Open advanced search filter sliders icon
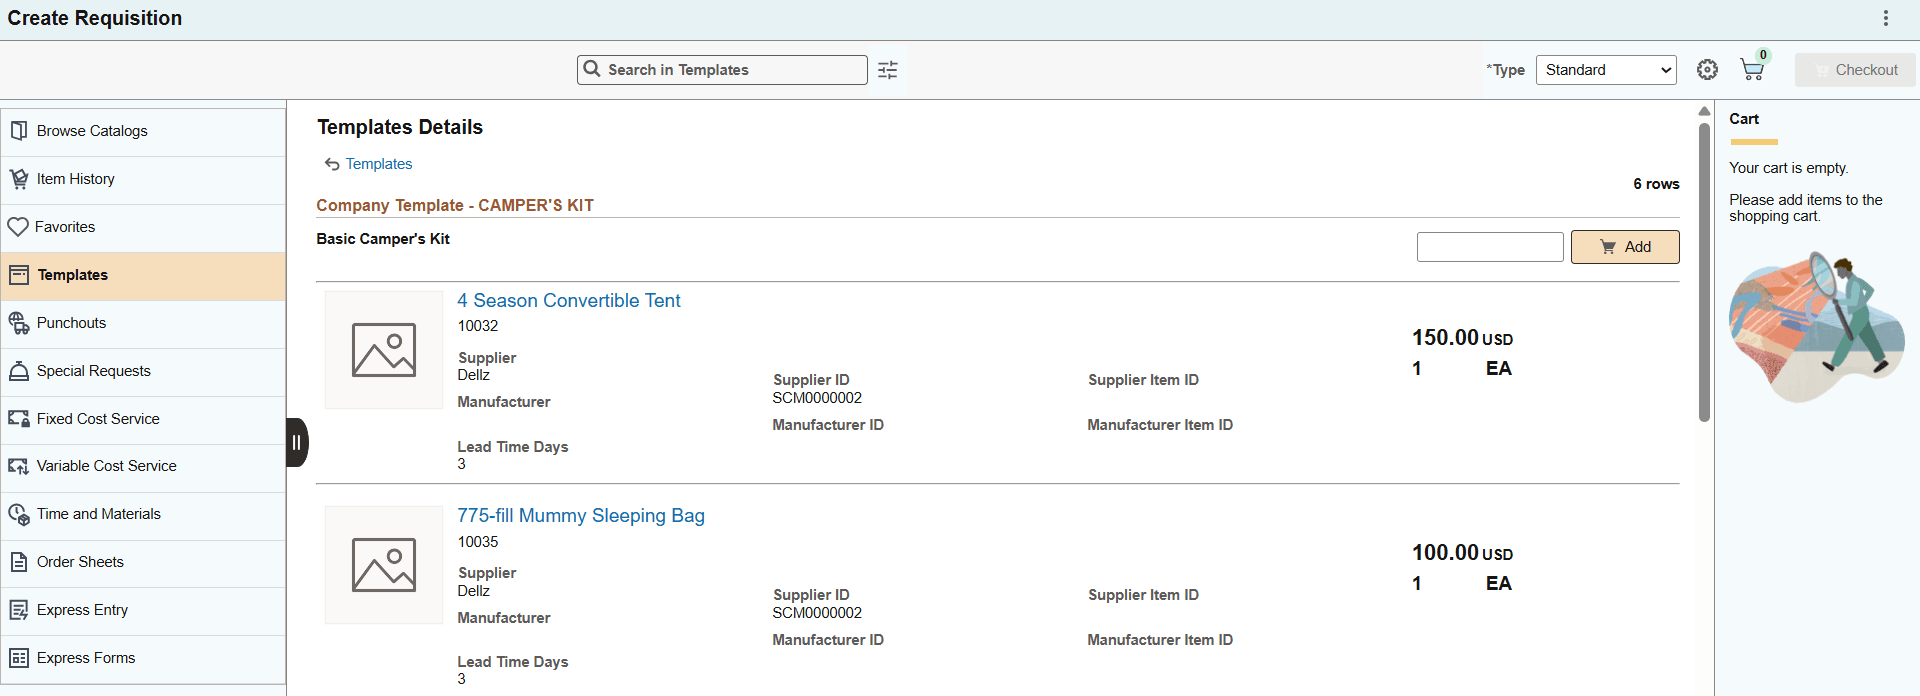The height and width of the screenshot is (696, 1920). 888,70
